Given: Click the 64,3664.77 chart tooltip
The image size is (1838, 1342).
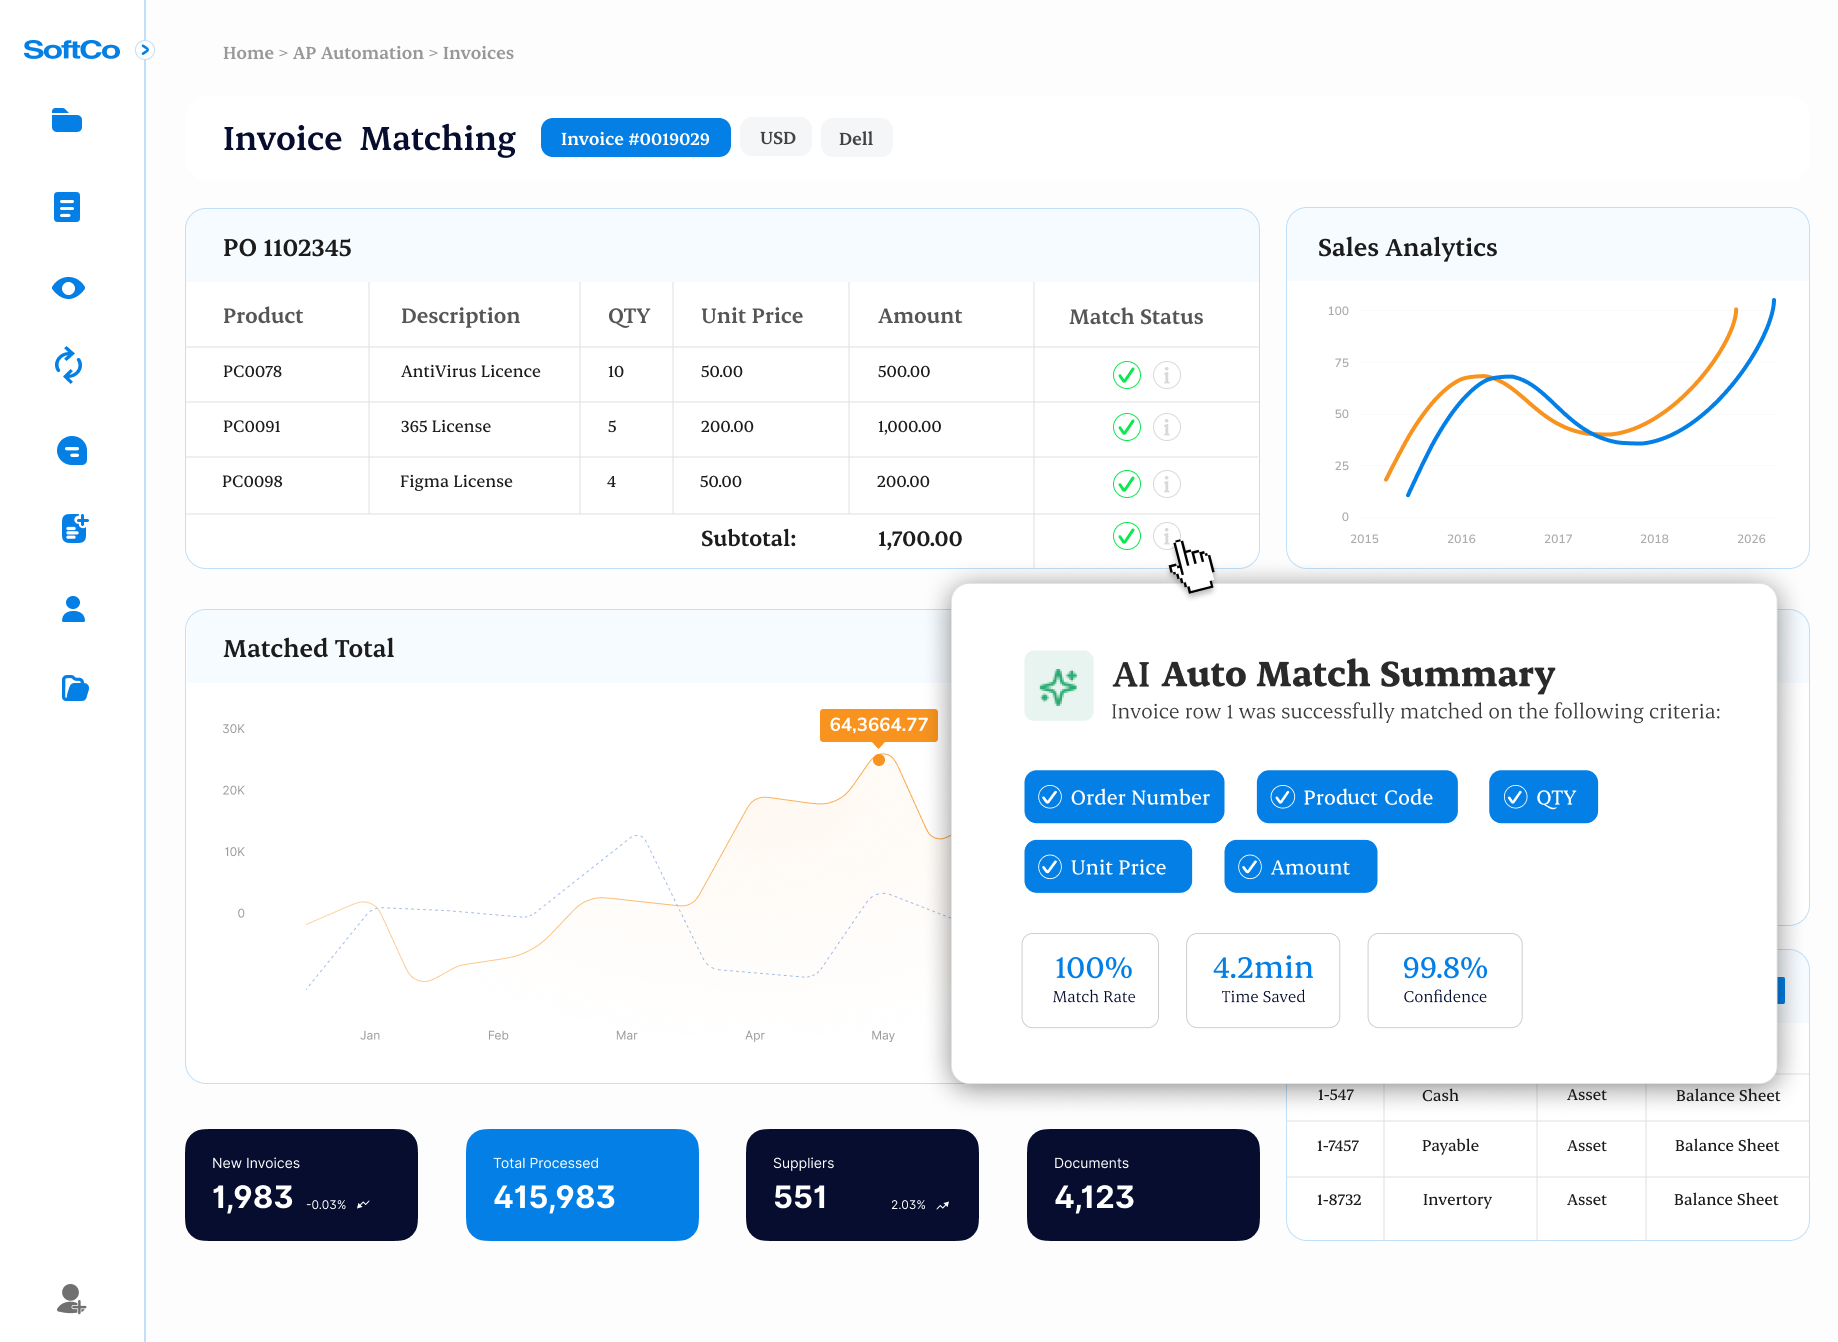Looking at the screenshot, I should [879, 725].
